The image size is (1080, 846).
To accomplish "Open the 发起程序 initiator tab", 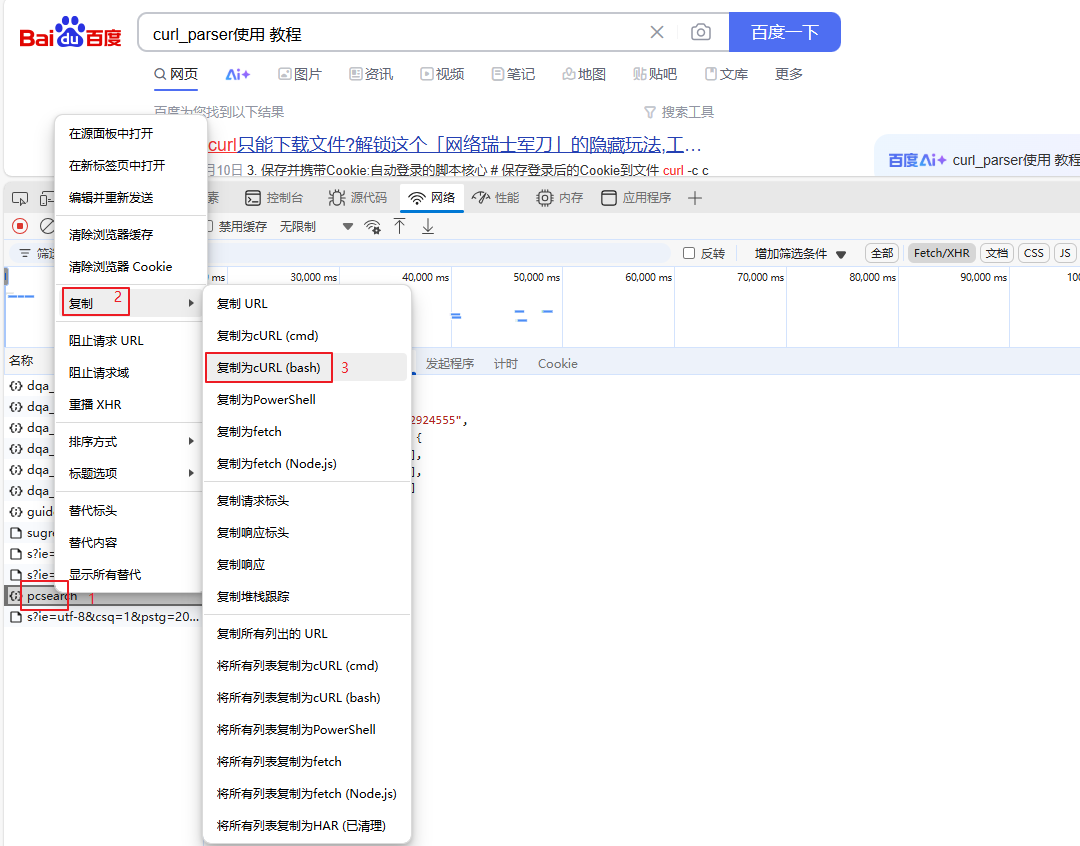I will pyautogui.click(x=450, y=364).
